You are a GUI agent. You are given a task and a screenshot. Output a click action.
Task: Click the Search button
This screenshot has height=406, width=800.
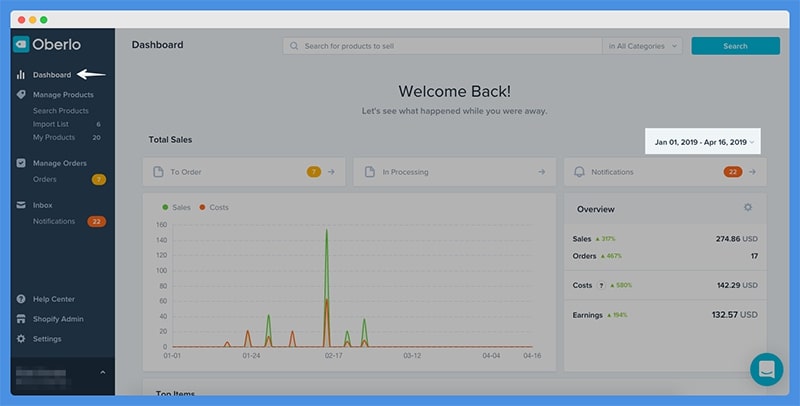click(735, 46)
